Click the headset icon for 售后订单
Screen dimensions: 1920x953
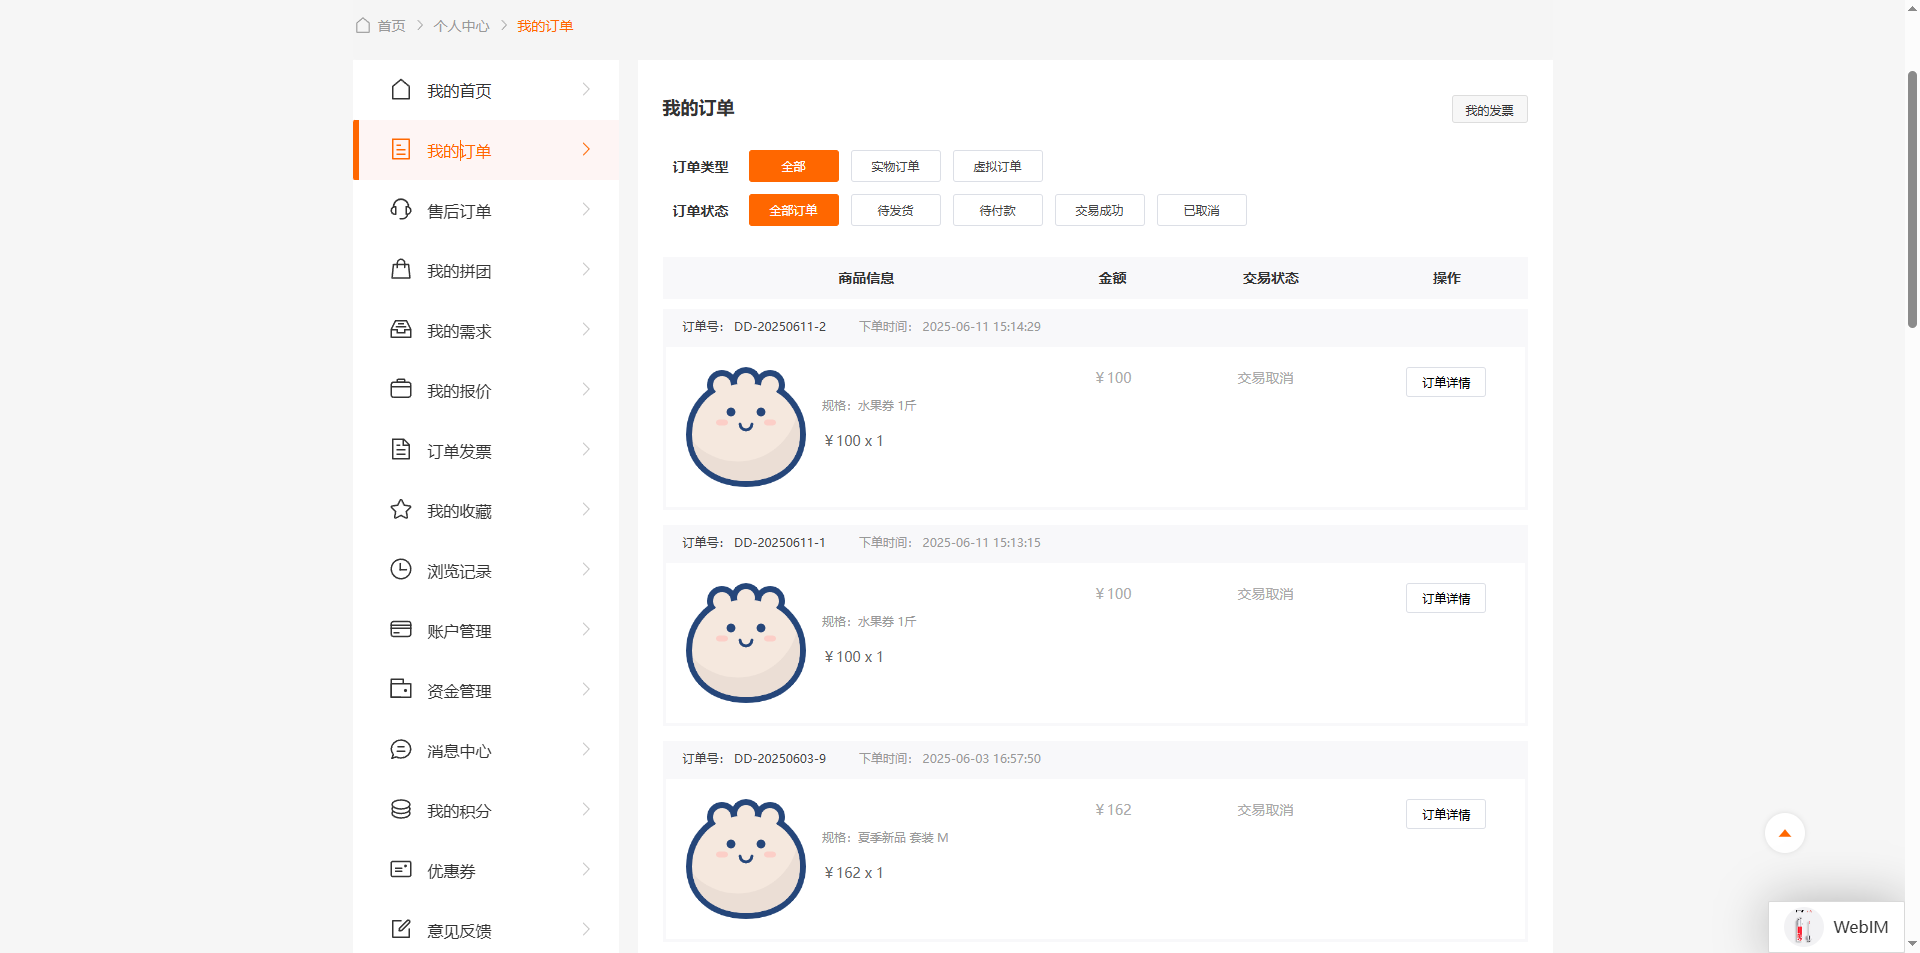point(401,210)
